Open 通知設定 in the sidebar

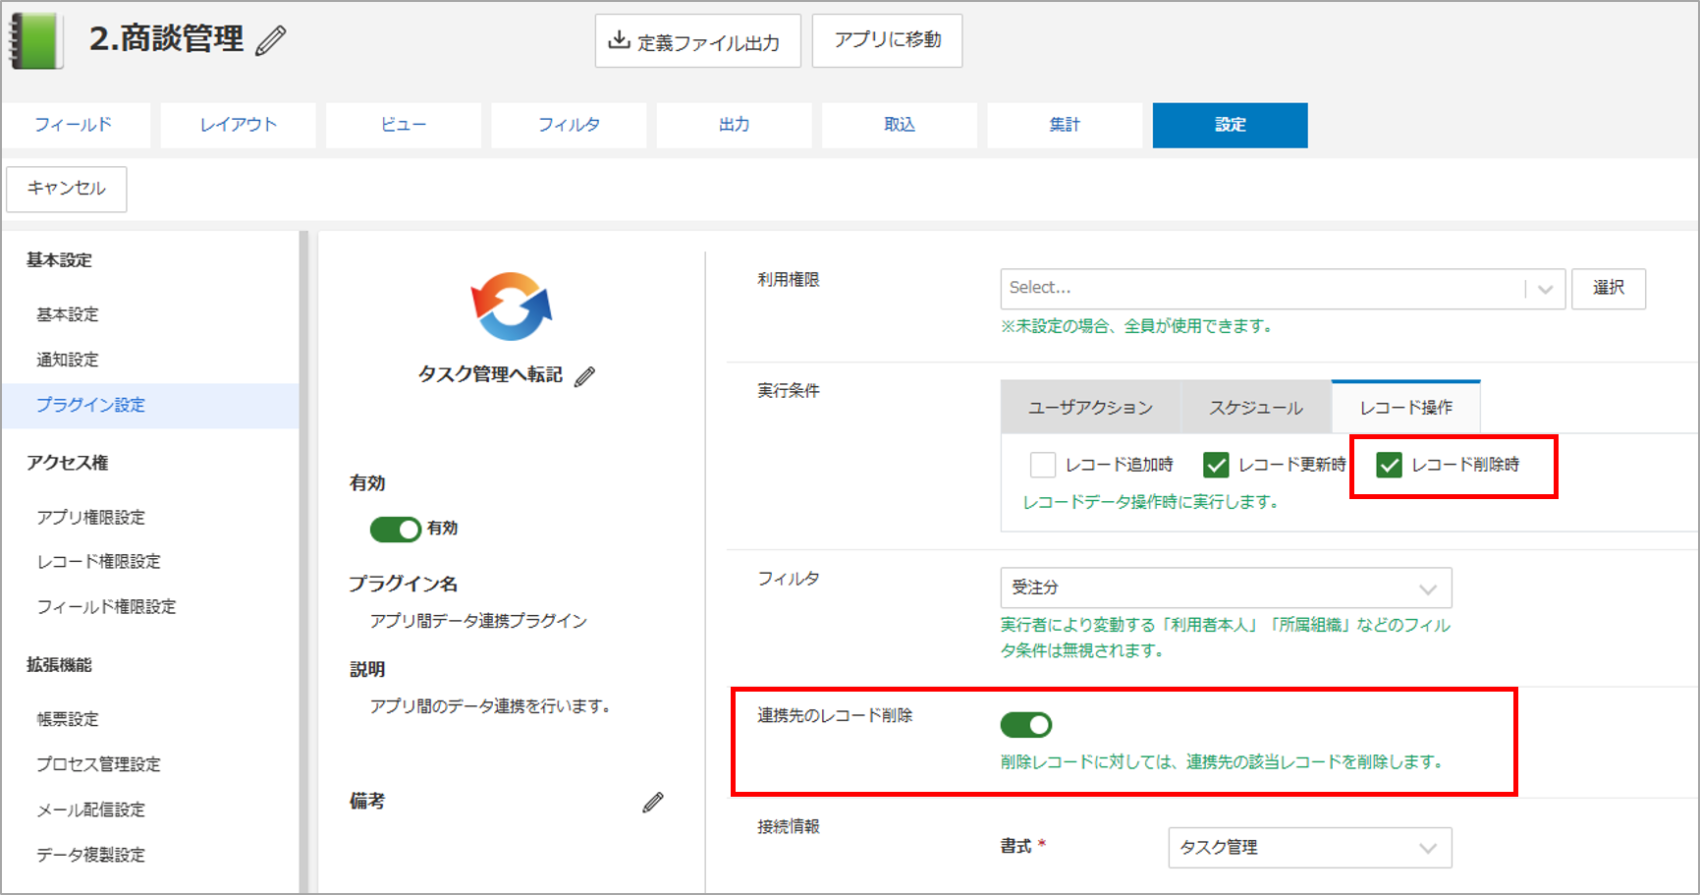point(68,359)
